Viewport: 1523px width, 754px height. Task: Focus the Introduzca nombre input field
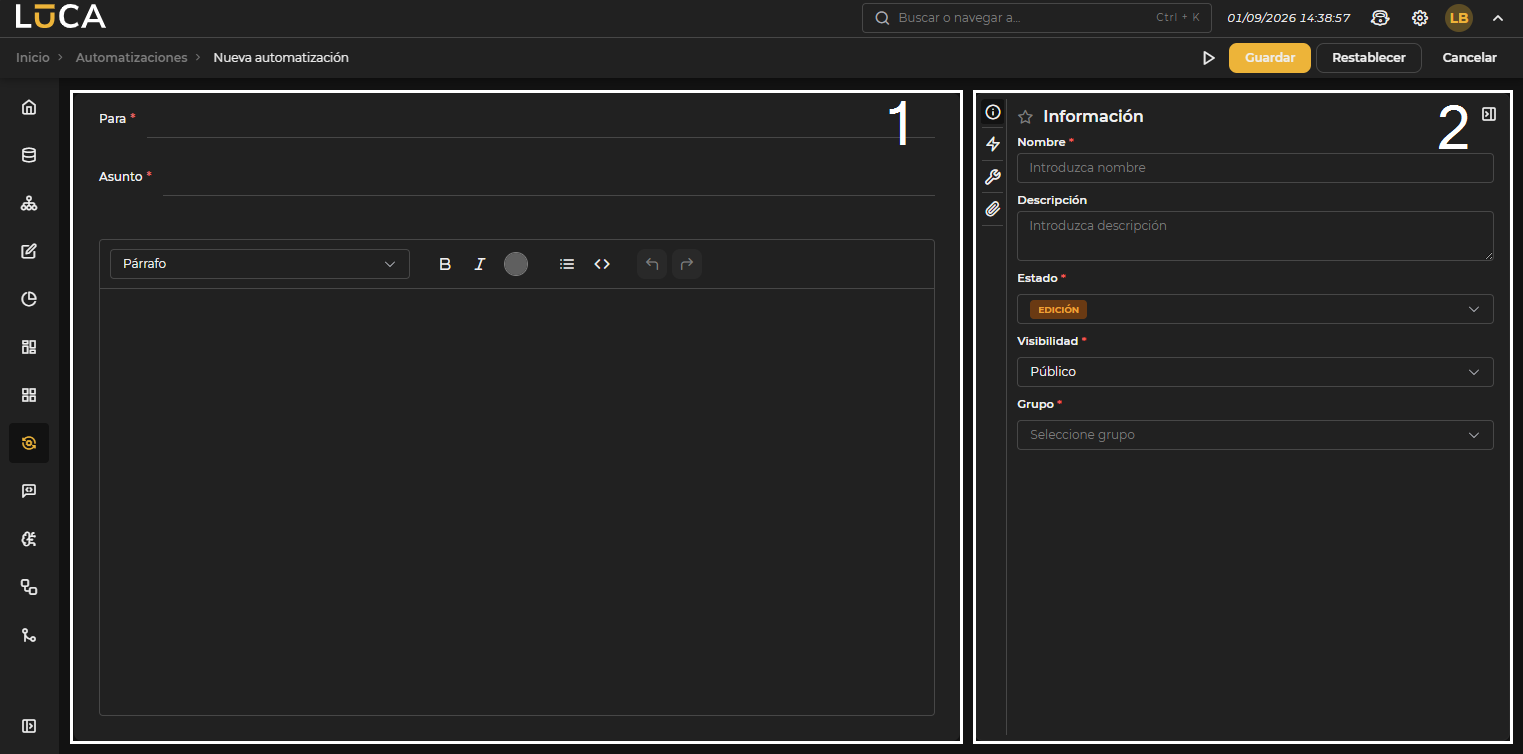click(x=1255, y=168)
